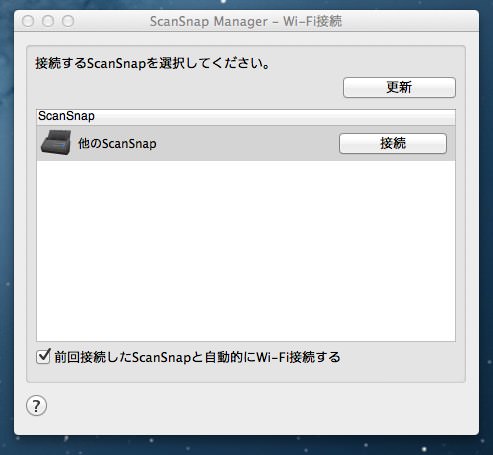Click the ScanSnap Manager – Wi-Fi接続 title text
The image size is (493, 455).
tap(246, 21)
